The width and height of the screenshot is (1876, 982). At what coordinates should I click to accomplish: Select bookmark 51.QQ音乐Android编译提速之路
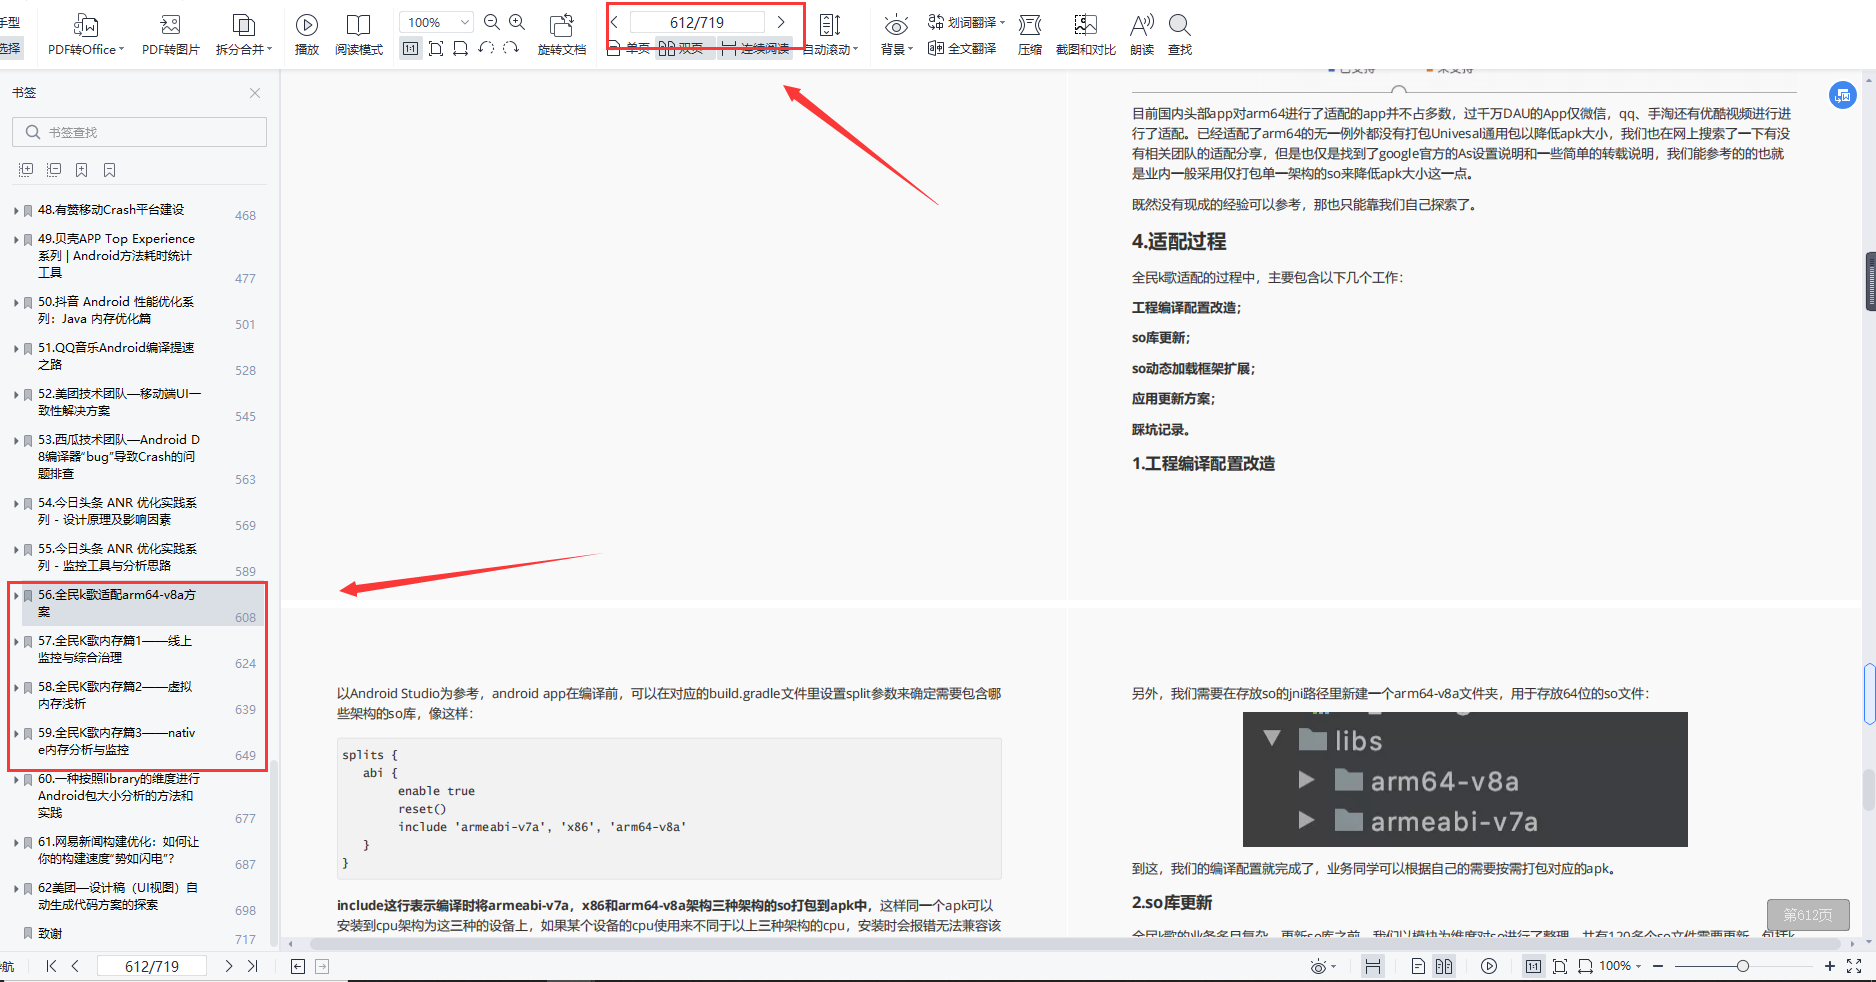point(116,356)
